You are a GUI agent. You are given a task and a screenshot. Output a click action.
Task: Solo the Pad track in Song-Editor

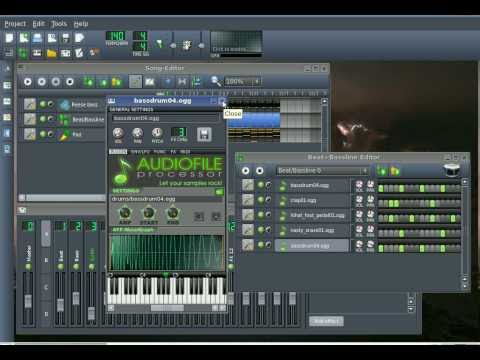50,134
